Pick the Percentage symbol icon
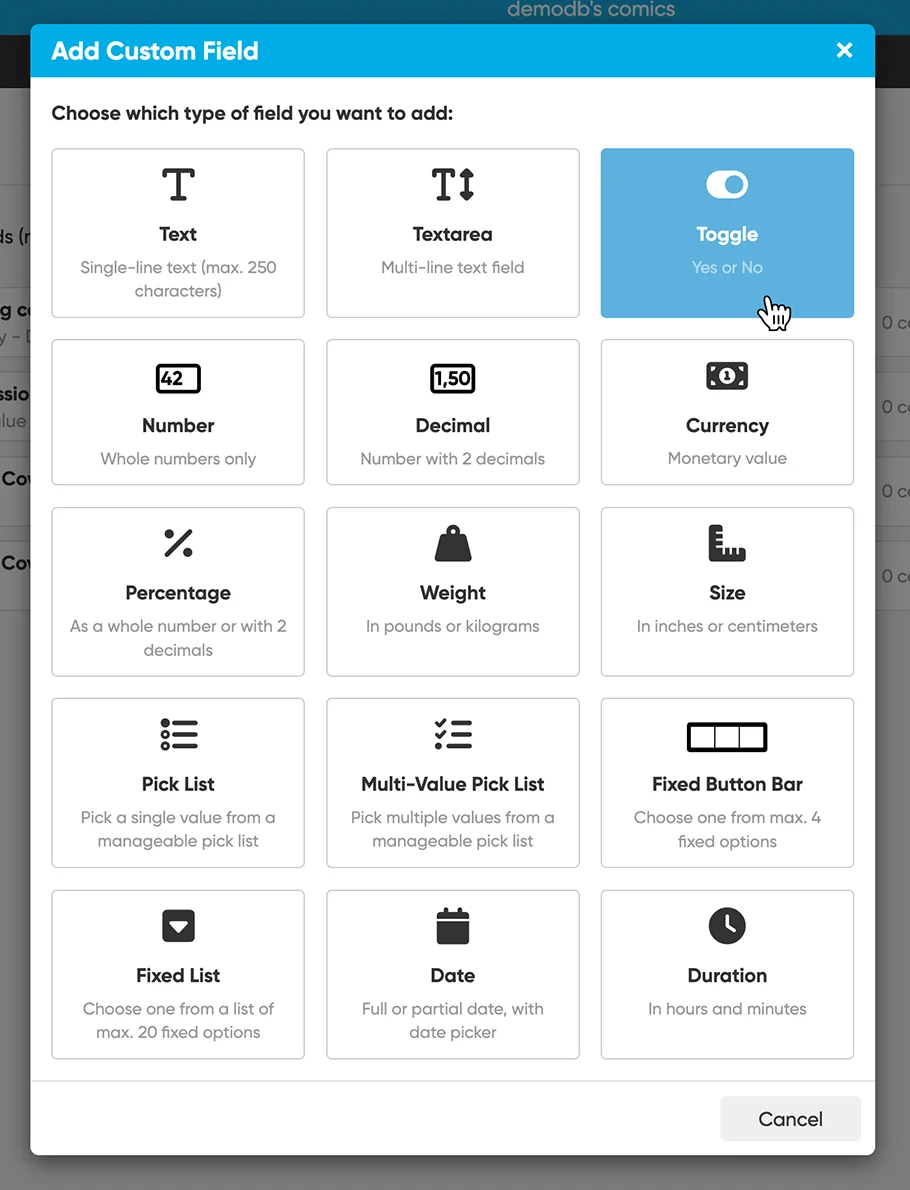910x1190 pixels. tap(178, 543)
